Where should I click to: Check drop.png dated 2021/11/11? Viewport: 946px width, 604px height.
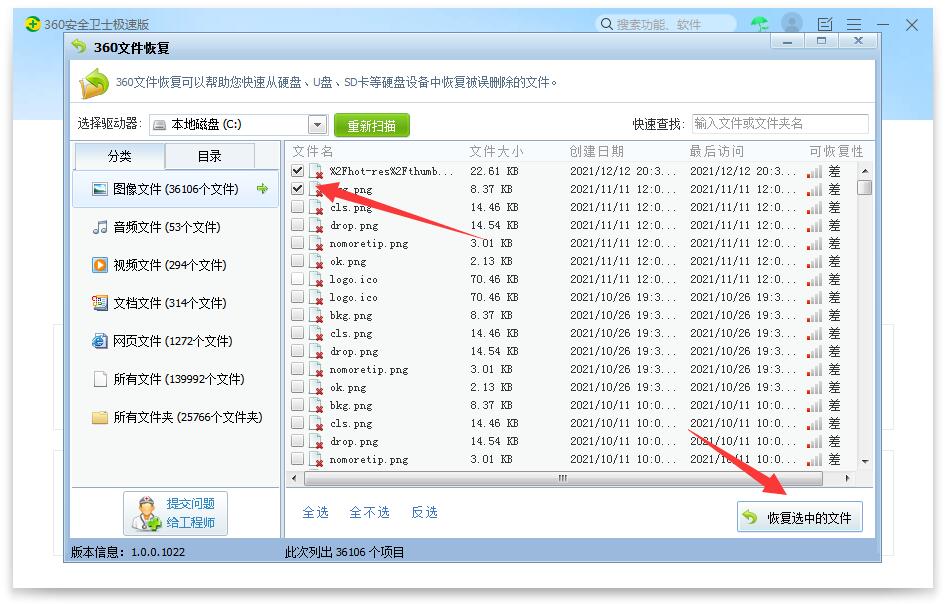coord(297,225)
